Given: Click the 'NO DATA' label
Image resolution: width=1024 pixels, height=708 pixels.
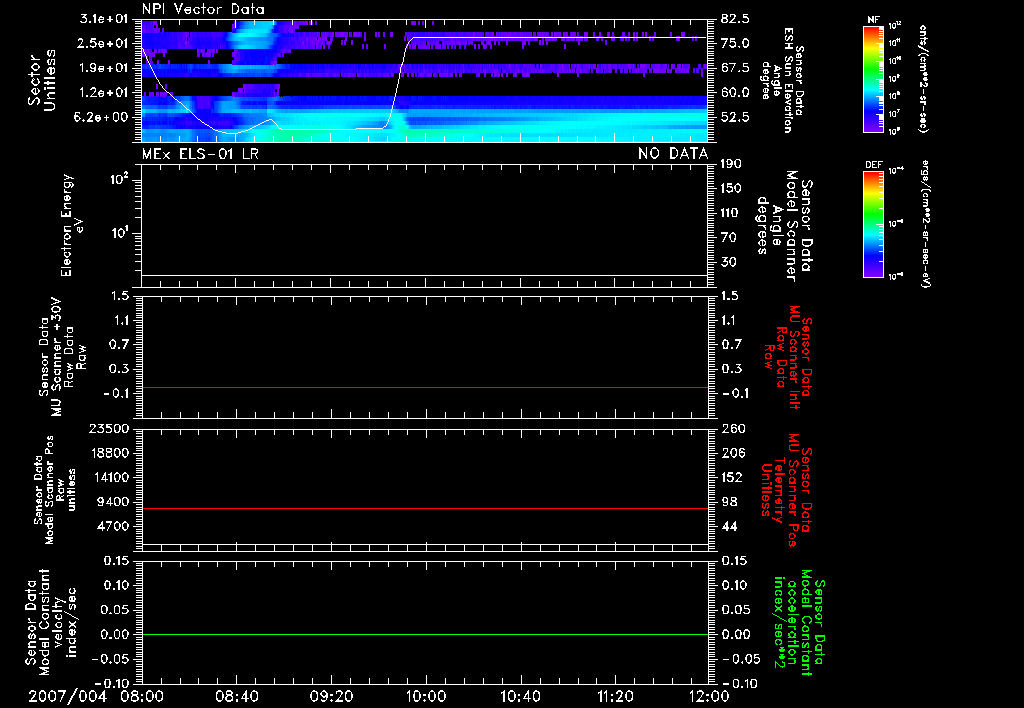Looking at the screenshot, I should (673, 154).
